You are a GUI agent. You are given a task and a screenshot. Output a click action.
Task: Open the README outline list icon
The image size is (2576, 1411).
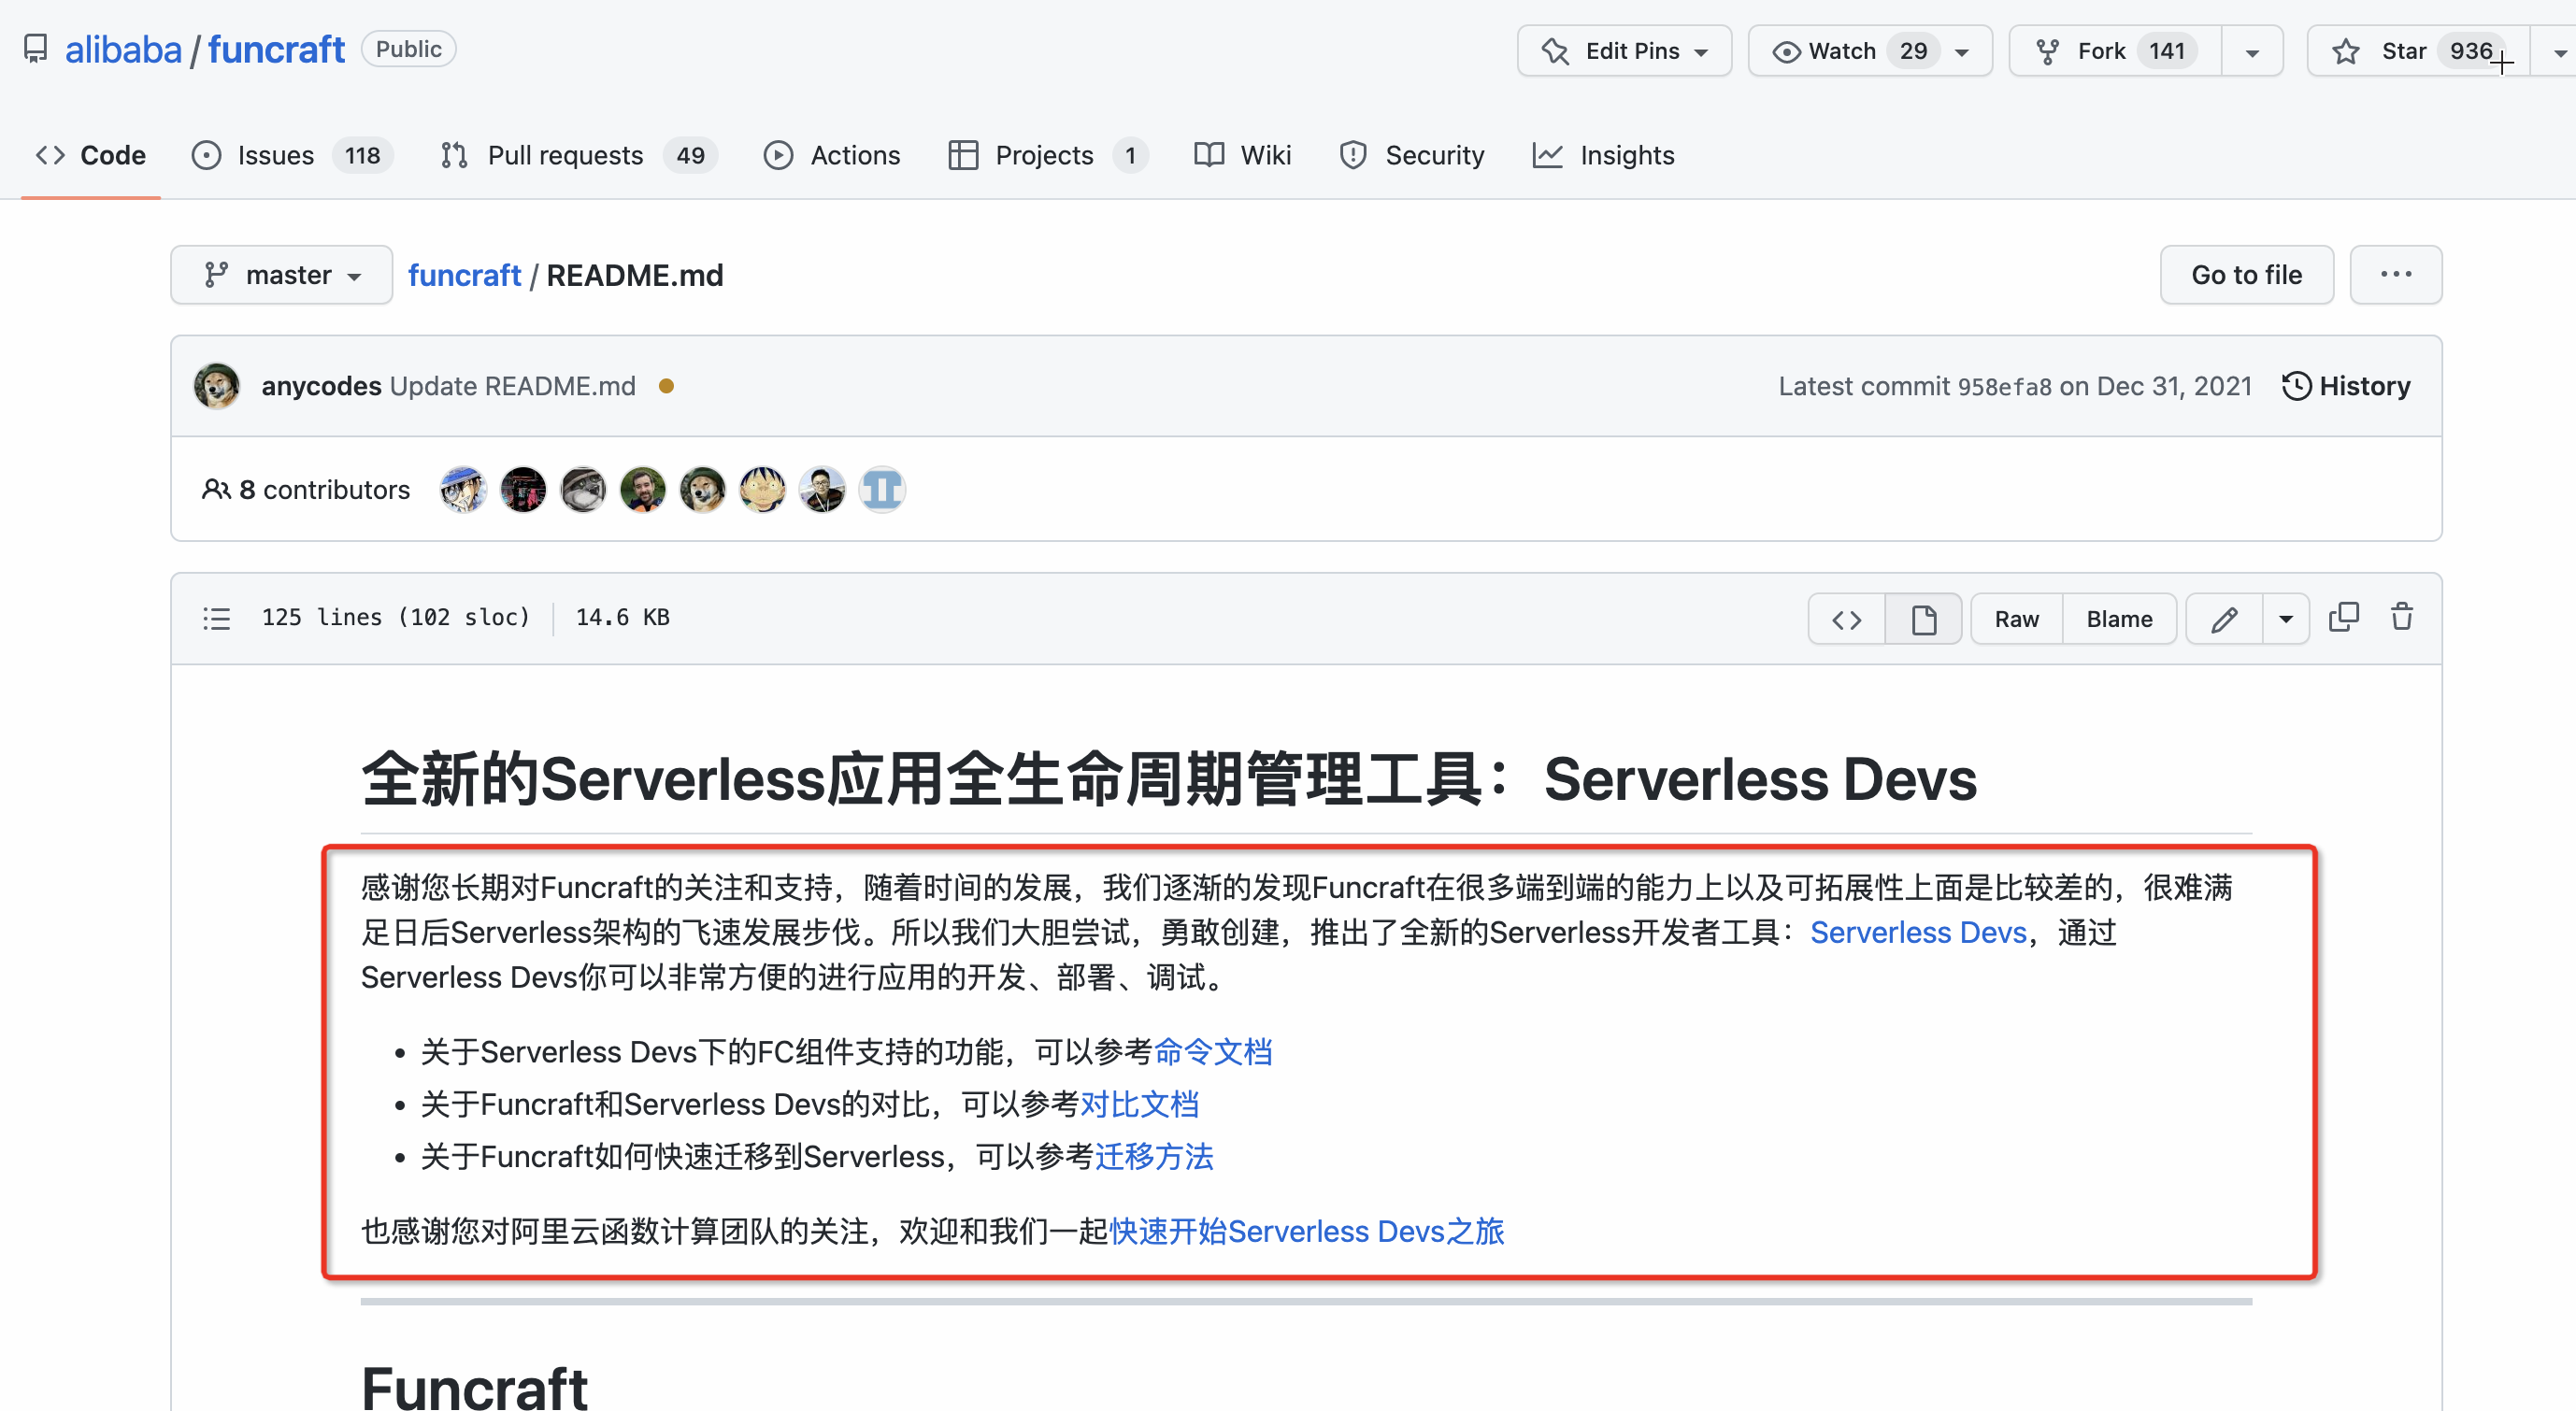pyautogui.click(x=217, y=619)
